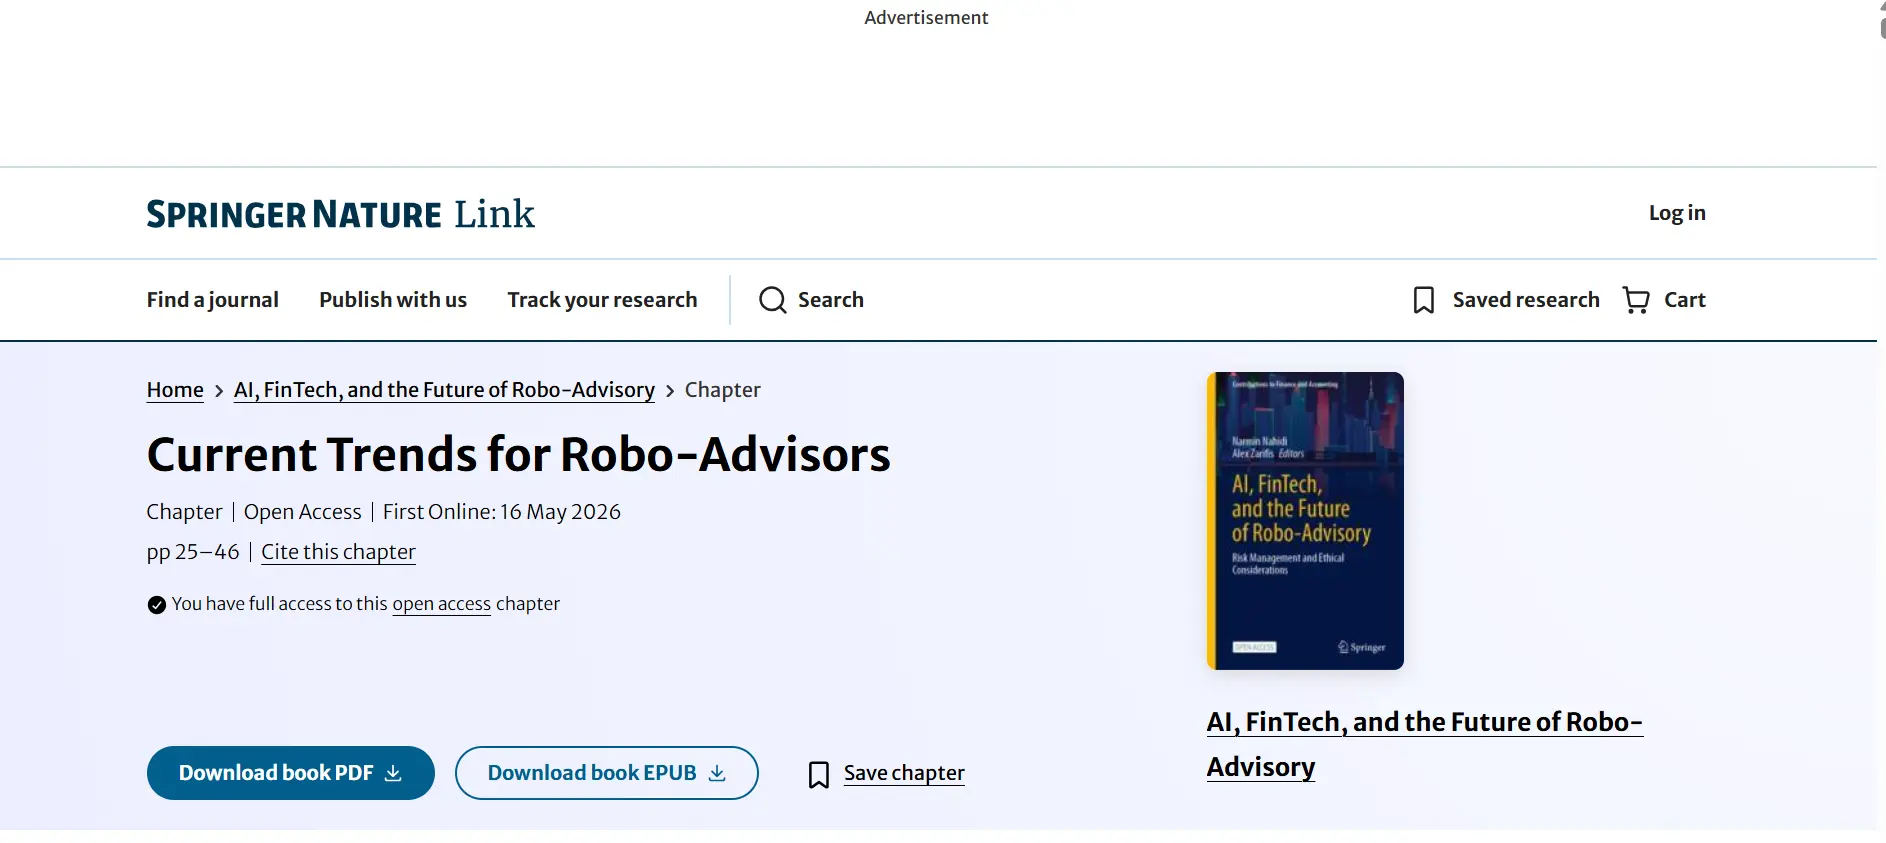Open the Log in page
Screen dimensions: 1886x843
1677,213
